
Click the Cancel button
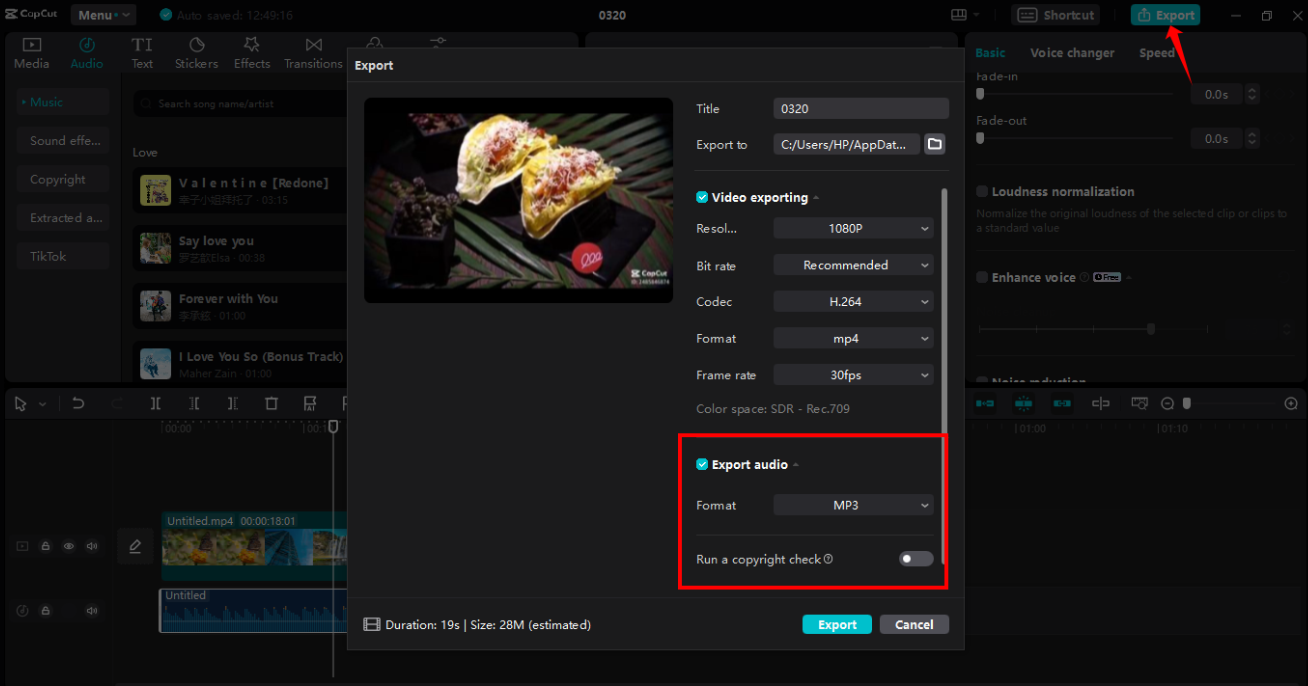[x=914, y=625]
